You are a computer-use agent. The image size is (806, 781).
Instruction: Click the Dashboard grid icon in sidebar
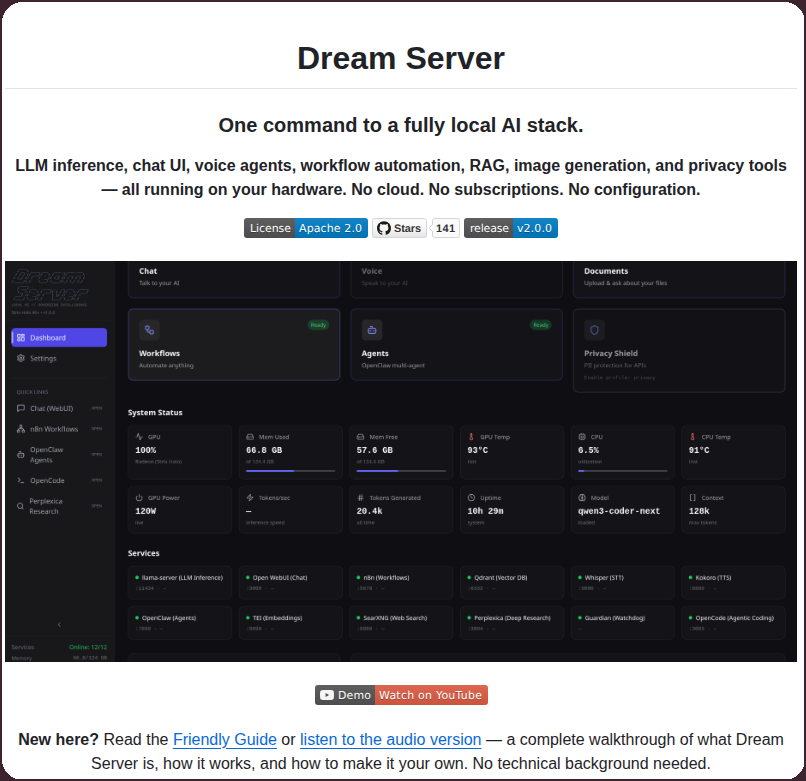tap(21, 338)
